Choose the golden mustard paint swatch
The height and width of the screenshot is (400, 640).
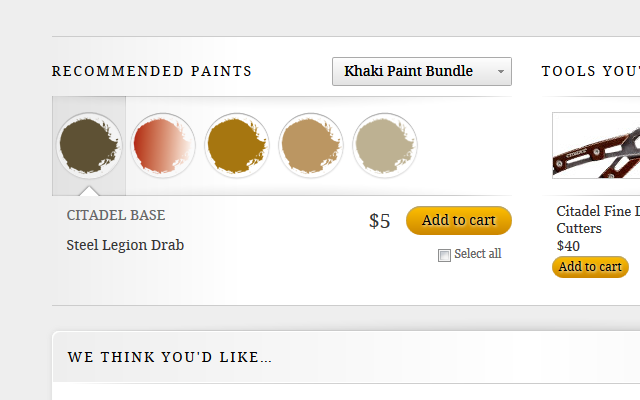click(237, 145)
